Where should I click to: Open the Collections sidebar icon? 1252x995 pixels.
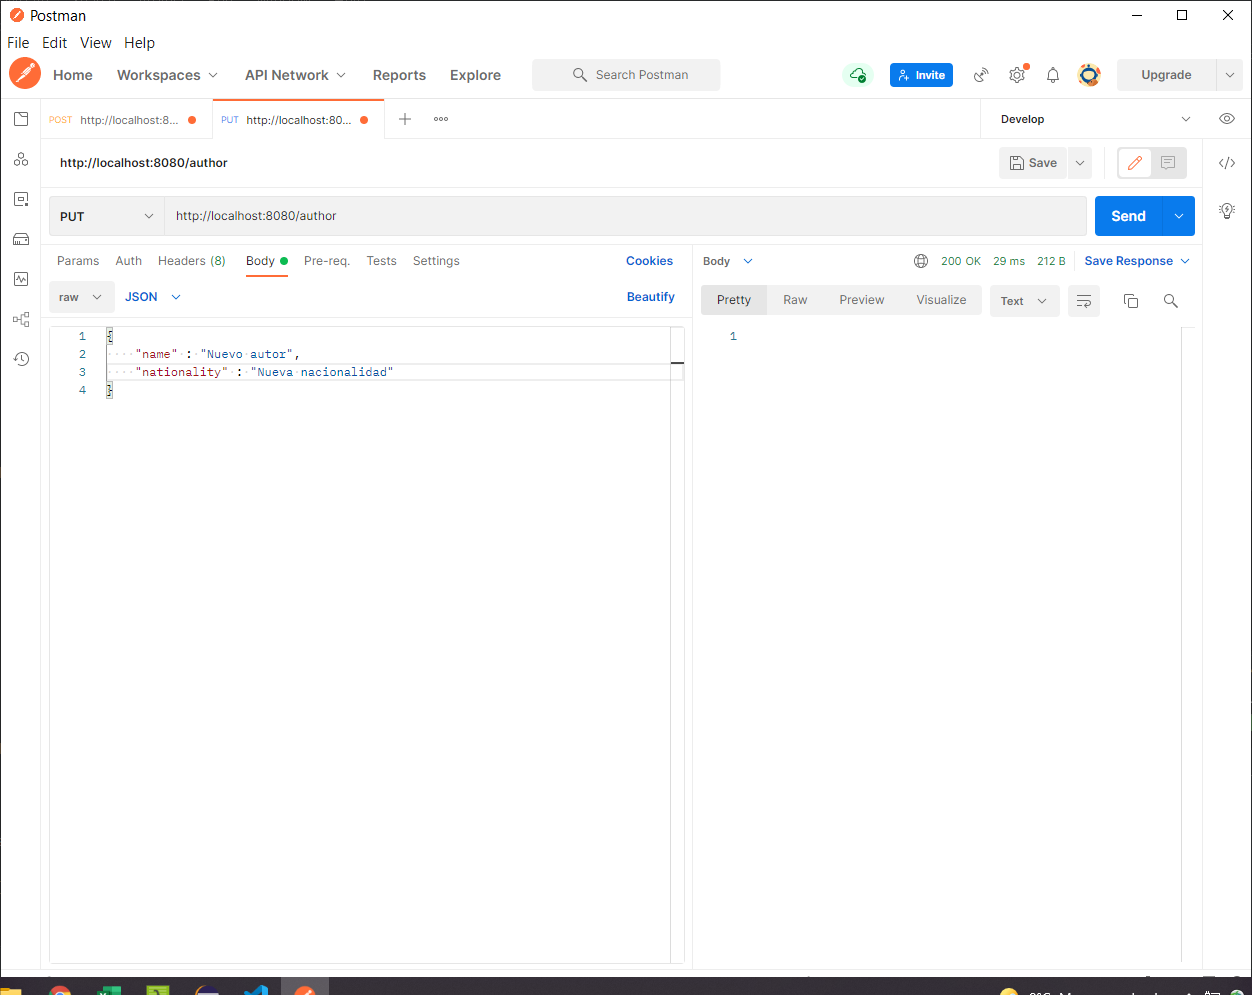pos(21,119)
